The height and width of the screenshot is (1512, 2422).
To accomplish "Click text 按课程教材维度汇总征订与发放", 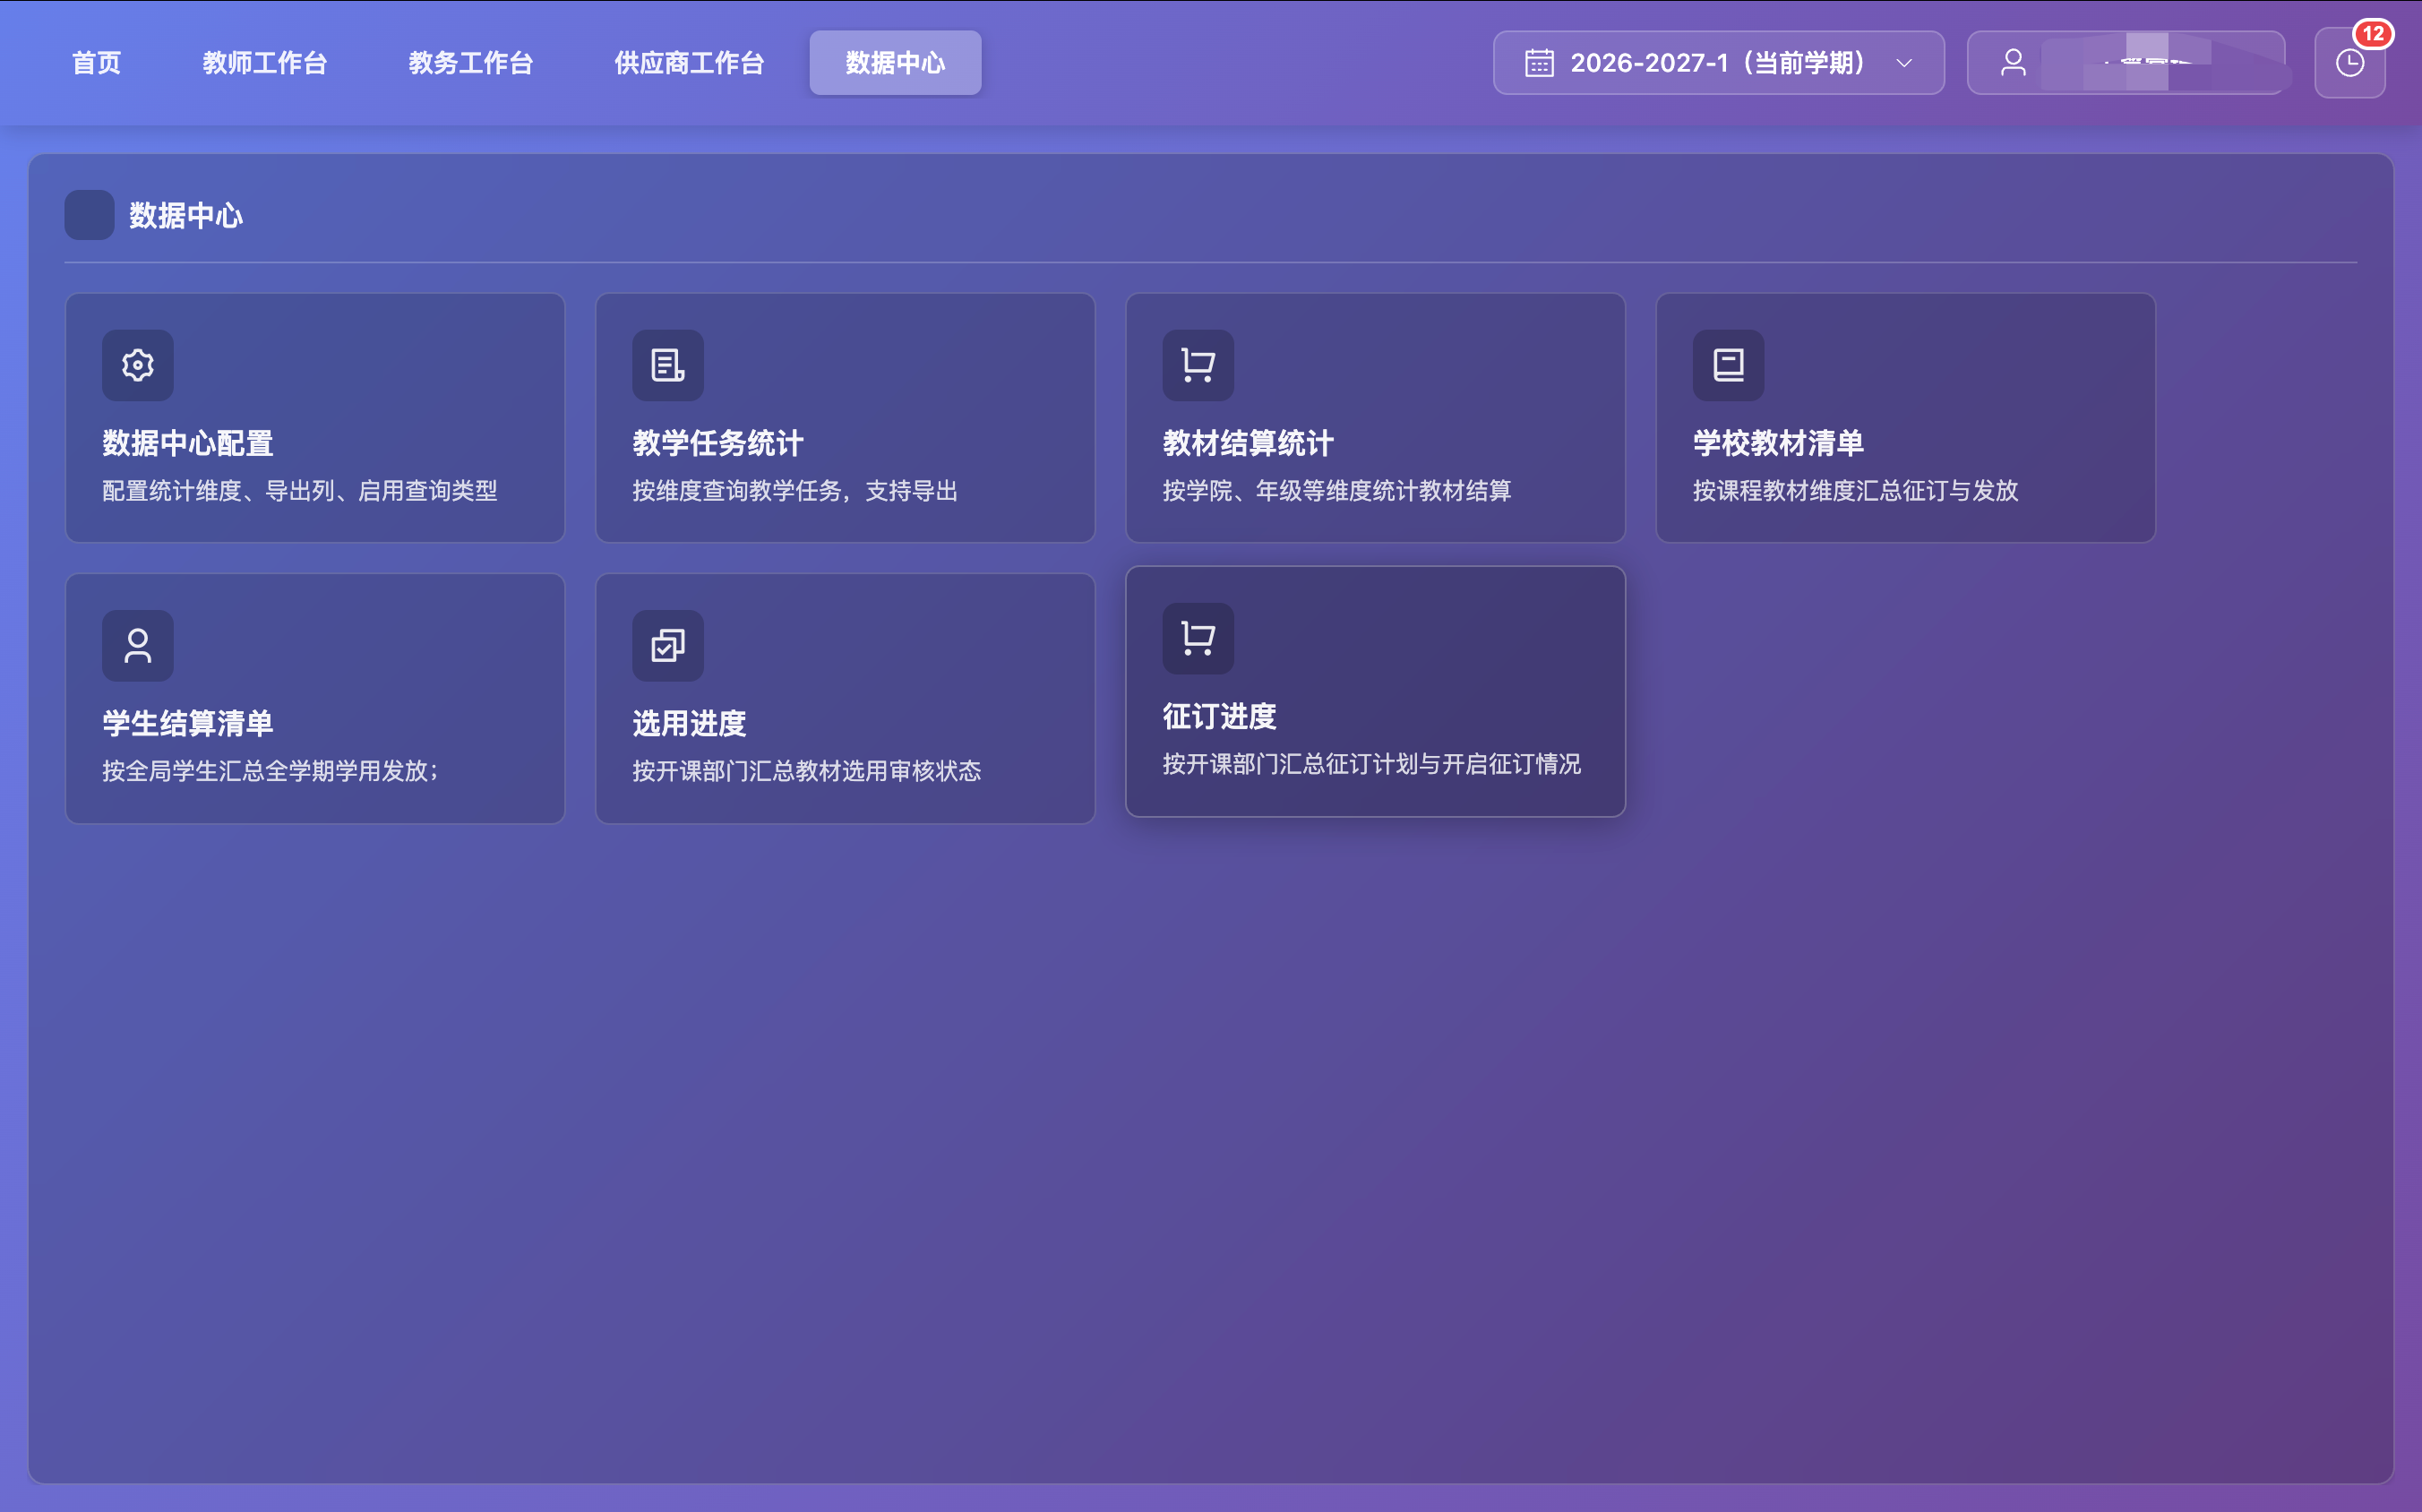I will (1855, 491).
